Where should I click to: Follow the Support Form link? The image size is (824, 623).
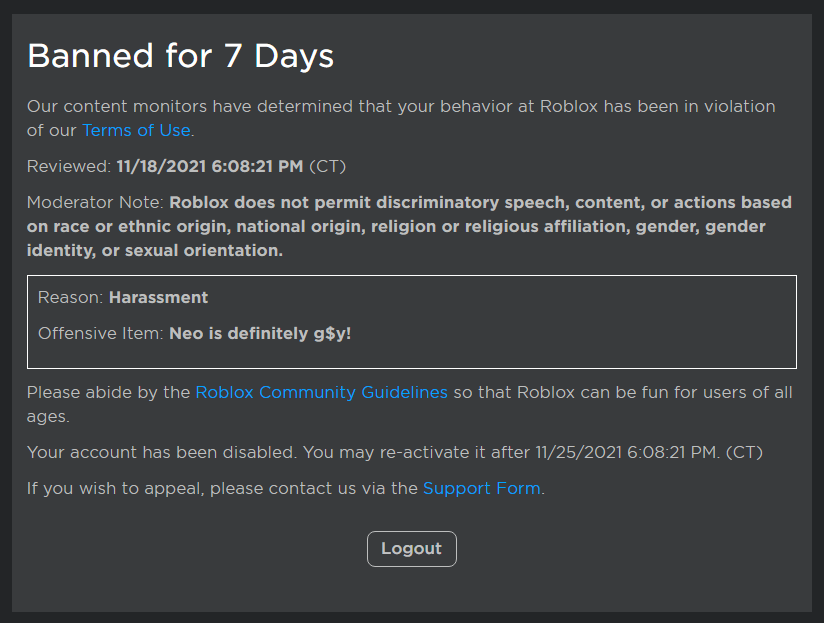point(481,488)
